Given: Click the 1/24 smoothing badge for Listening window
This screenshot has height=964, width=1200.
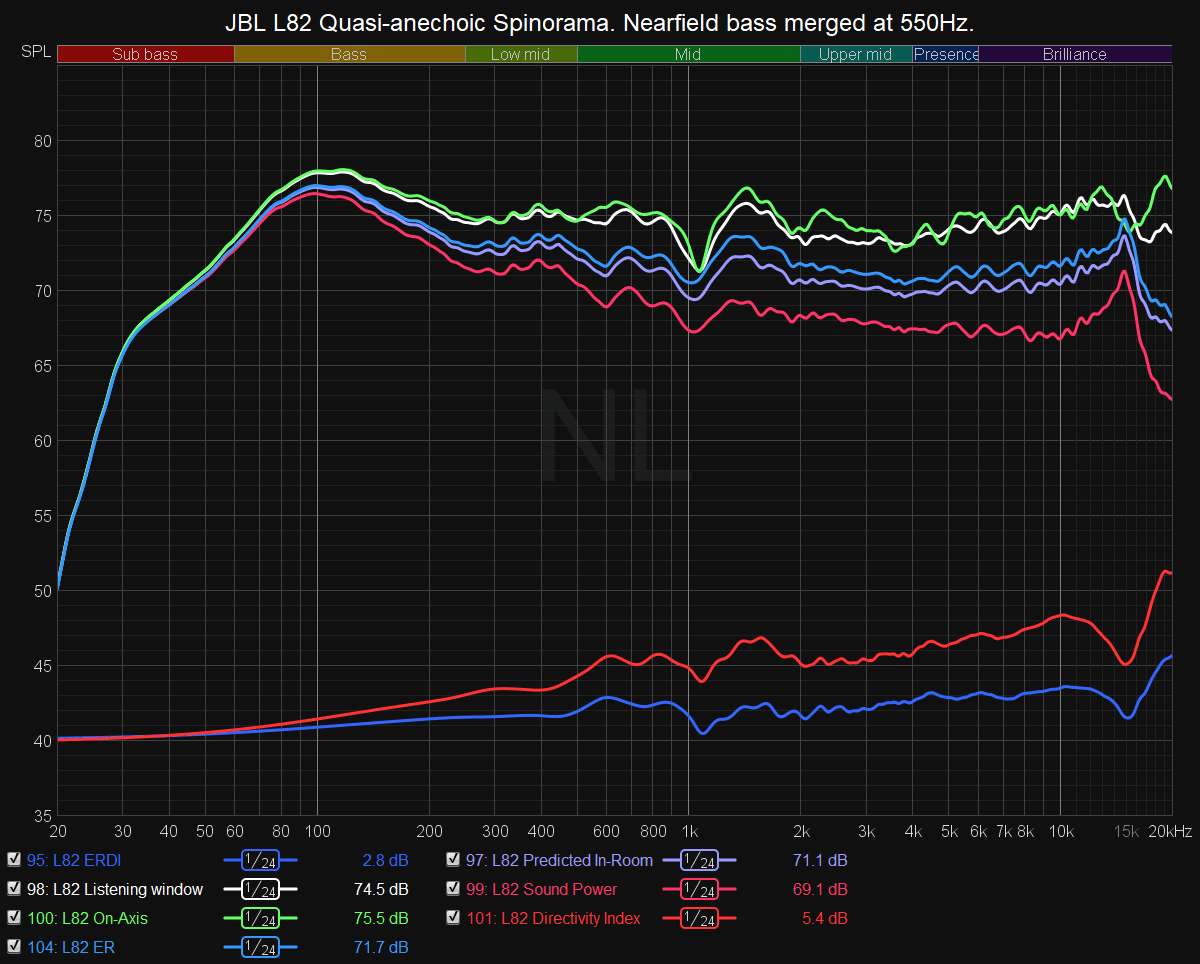Looking at the screenshot, I should click(x=260, y=889).
